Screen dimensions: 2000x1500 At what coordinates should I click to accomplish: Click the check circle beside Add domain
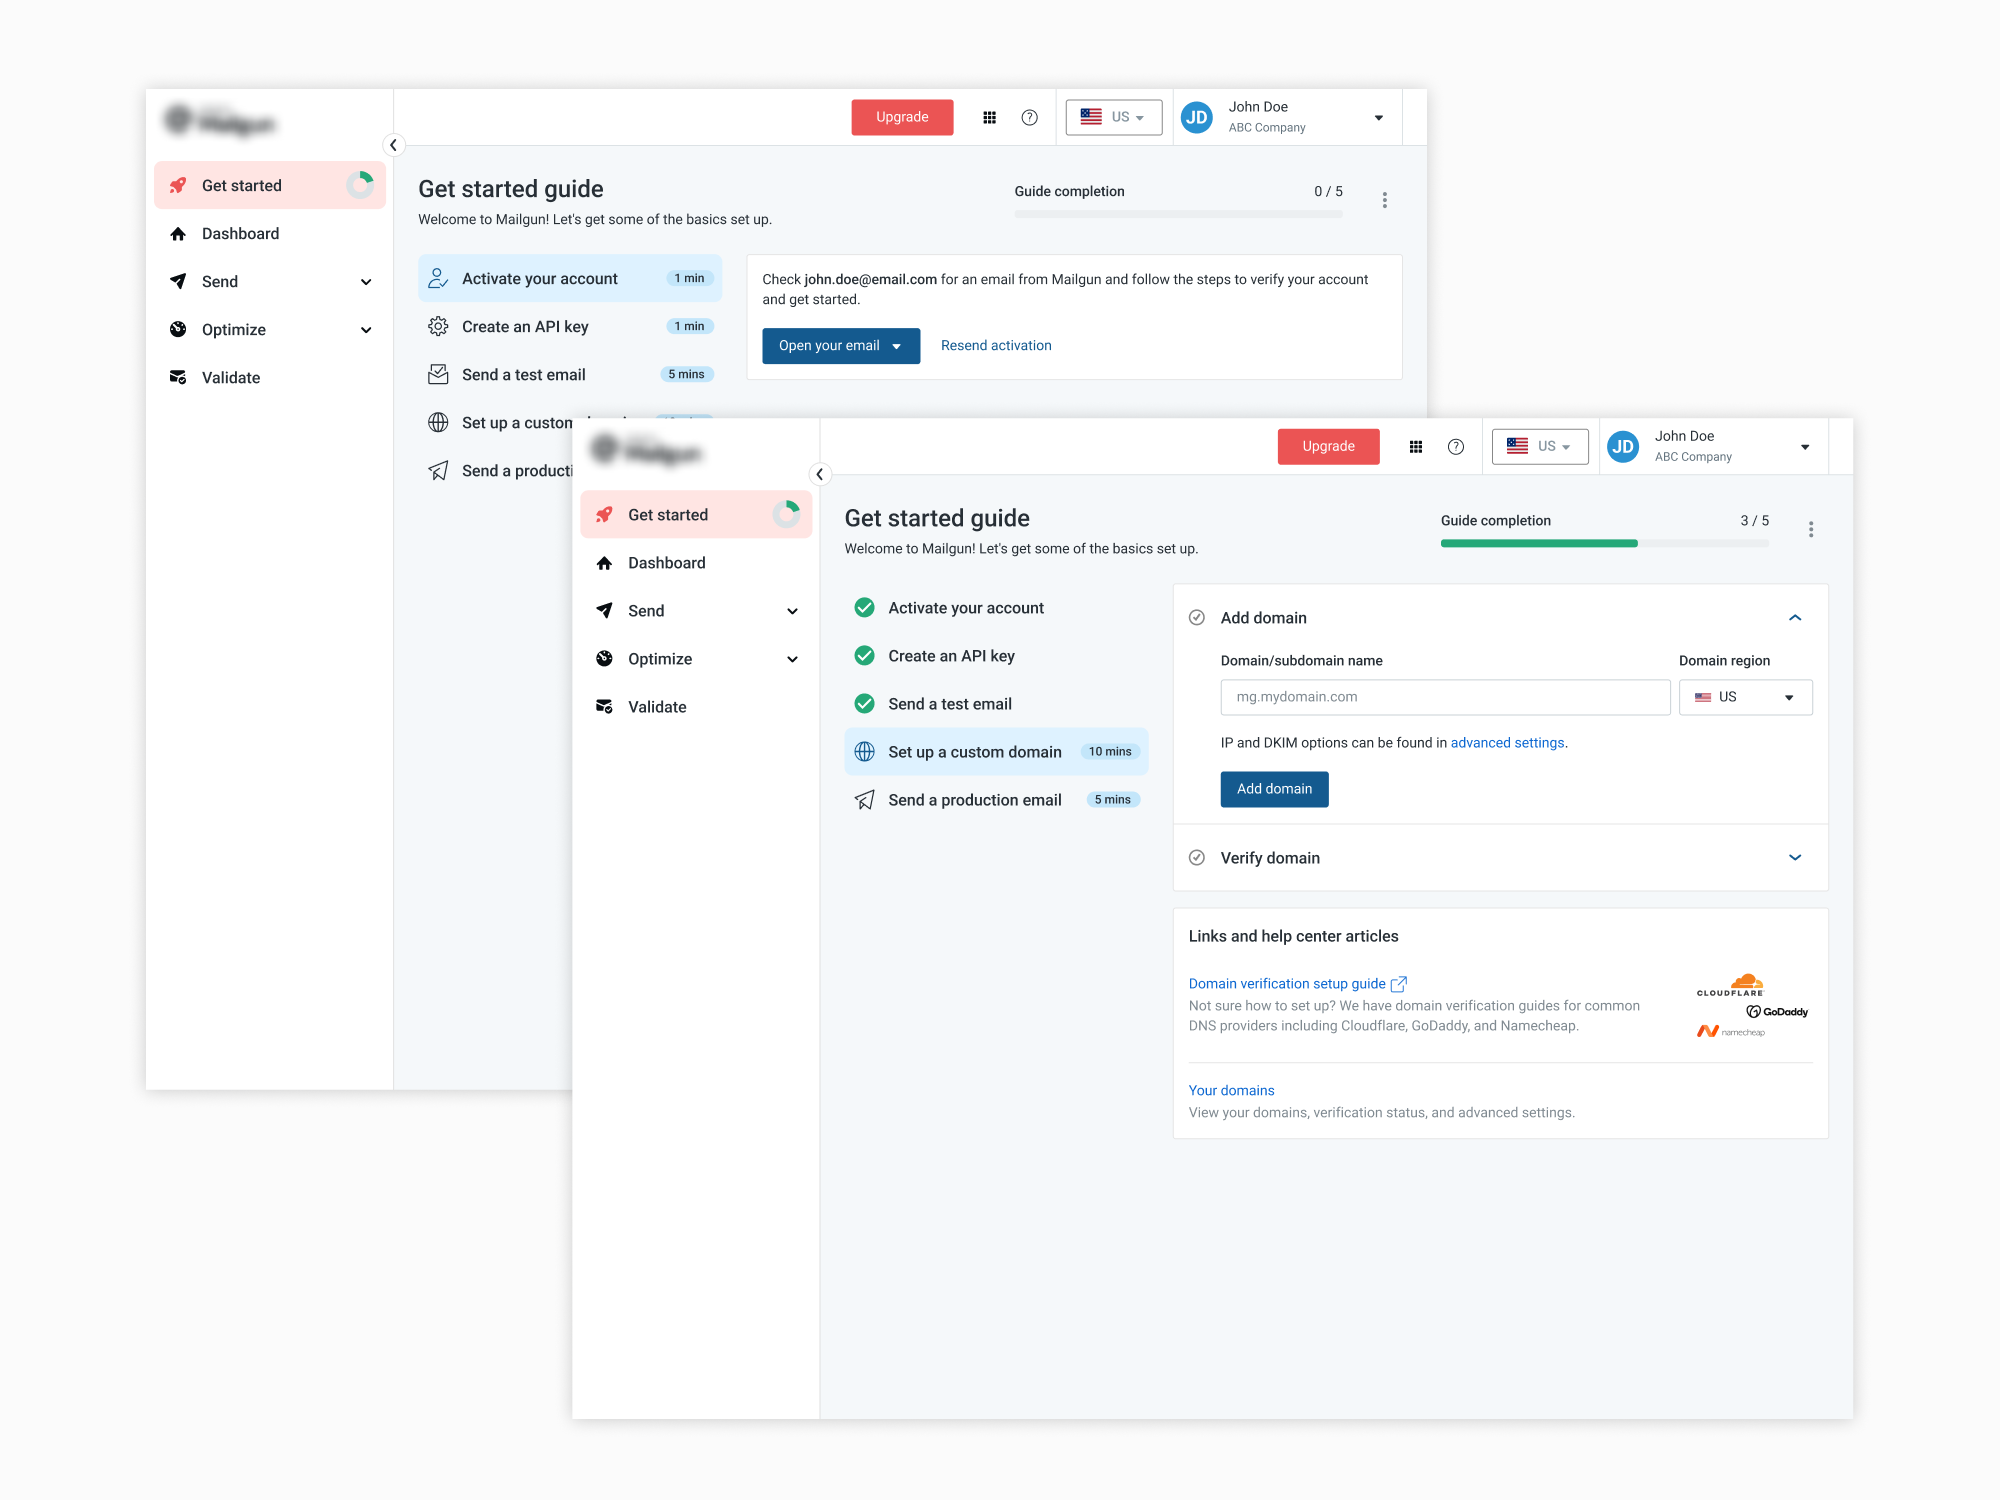click(x=1196, y=618)
